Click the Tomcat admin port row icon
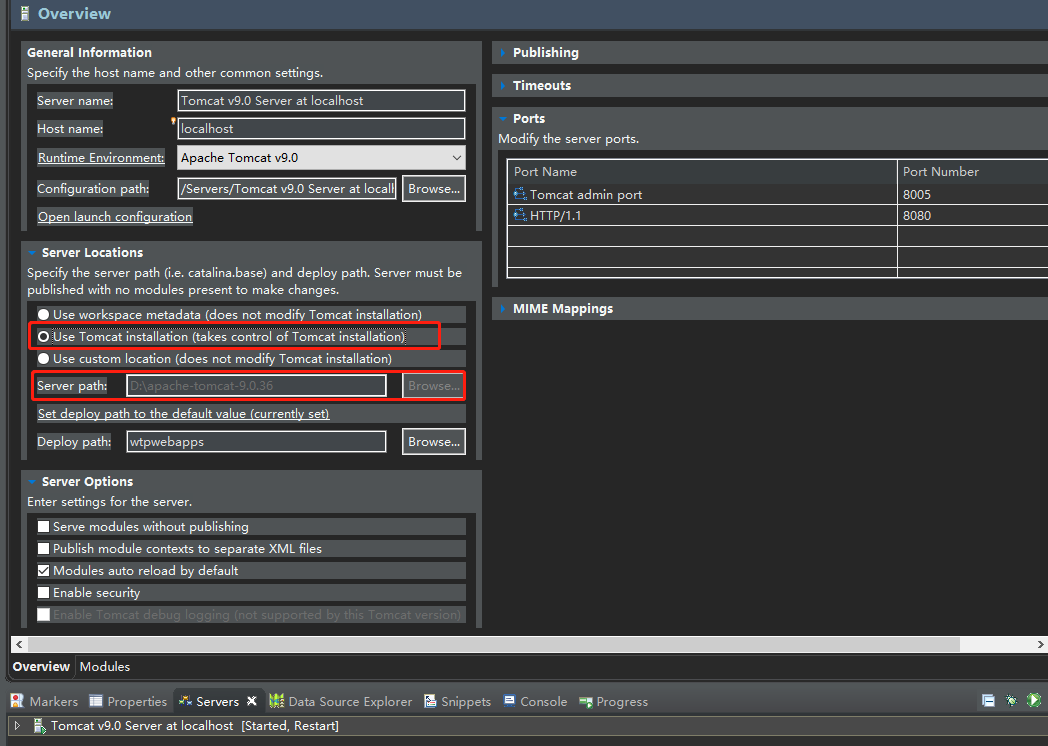The image size is (1048, 746). [520, 194]
